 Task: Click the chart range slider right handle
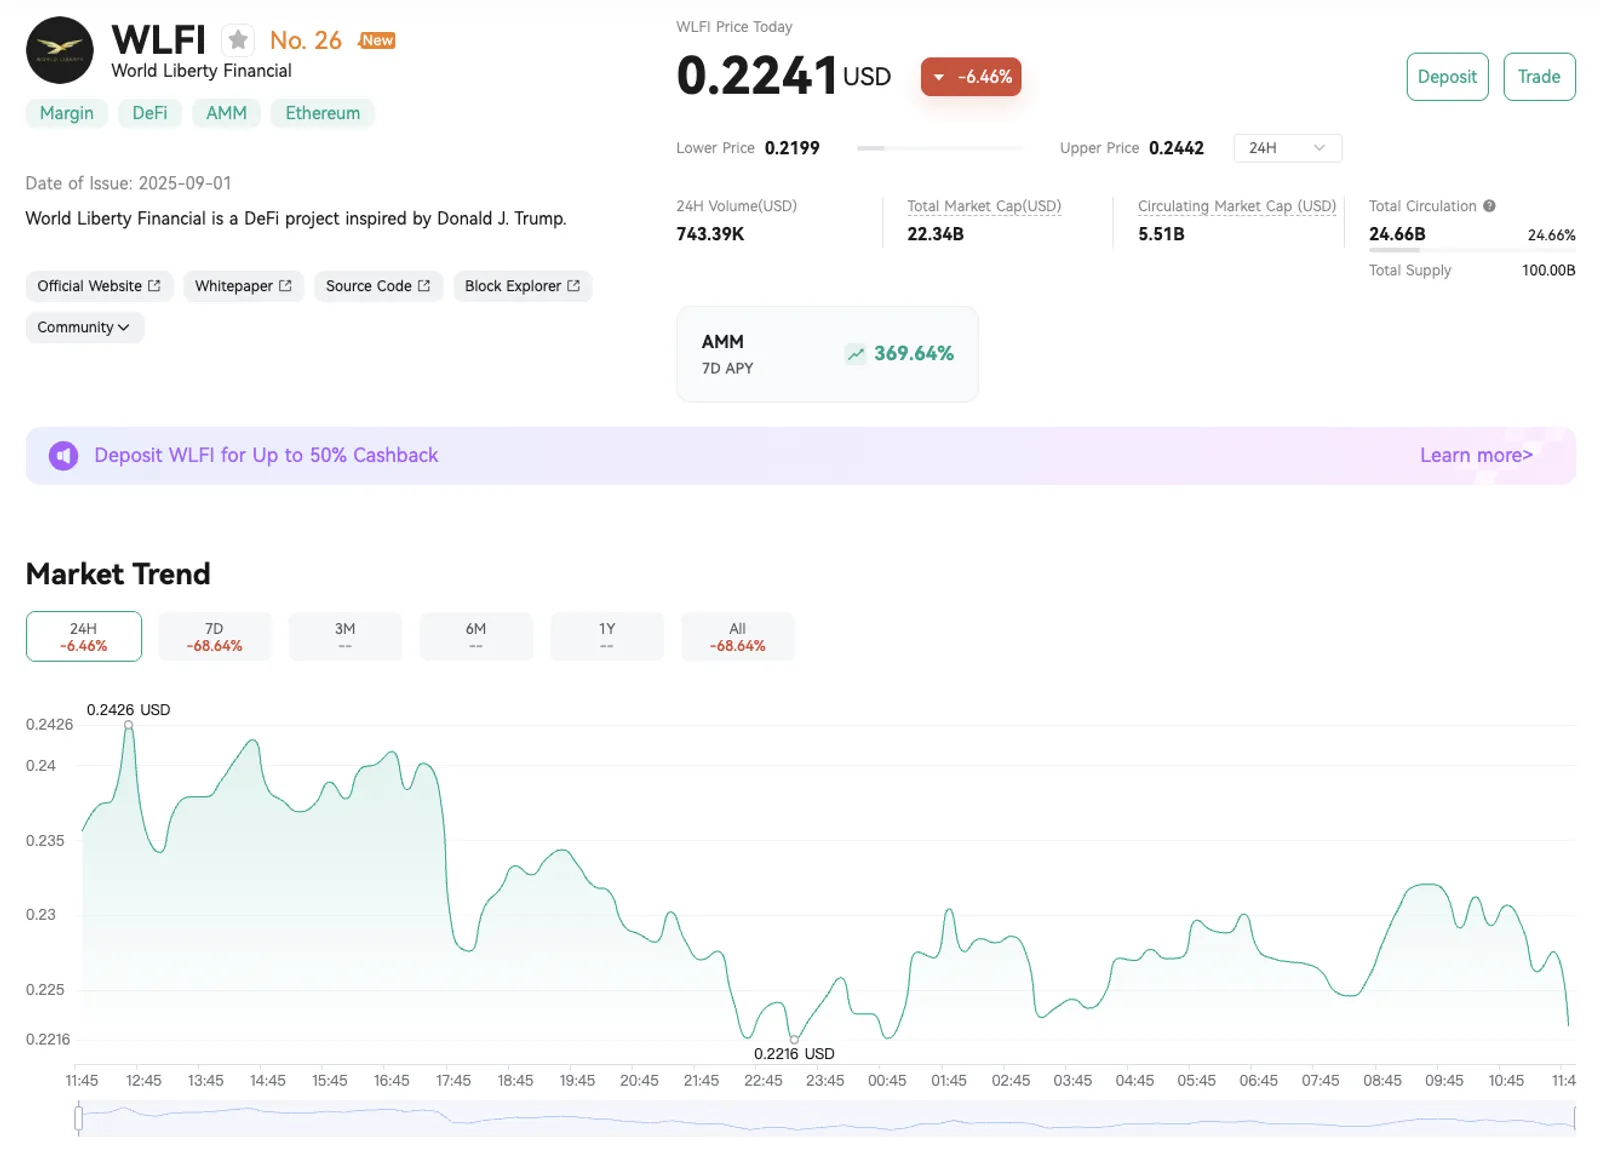pos(1575,1119)
